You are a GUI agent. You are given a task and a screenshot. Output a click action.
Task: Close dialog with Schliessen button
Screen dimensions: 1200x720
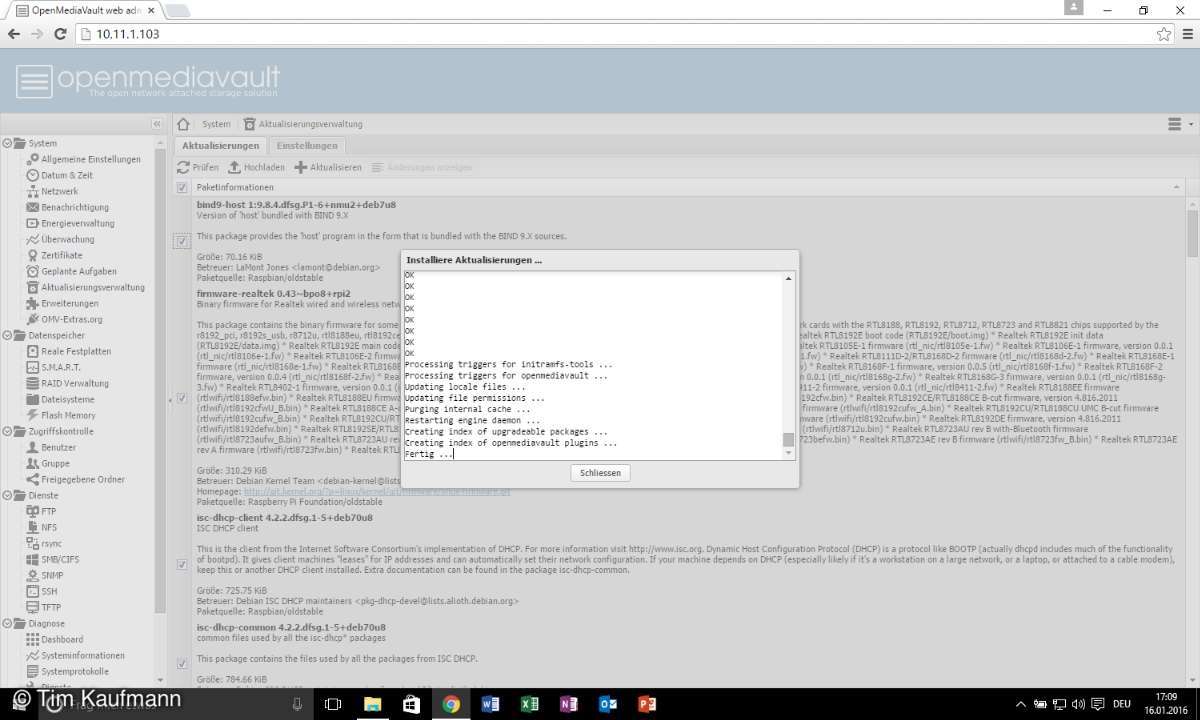(601, 473)
